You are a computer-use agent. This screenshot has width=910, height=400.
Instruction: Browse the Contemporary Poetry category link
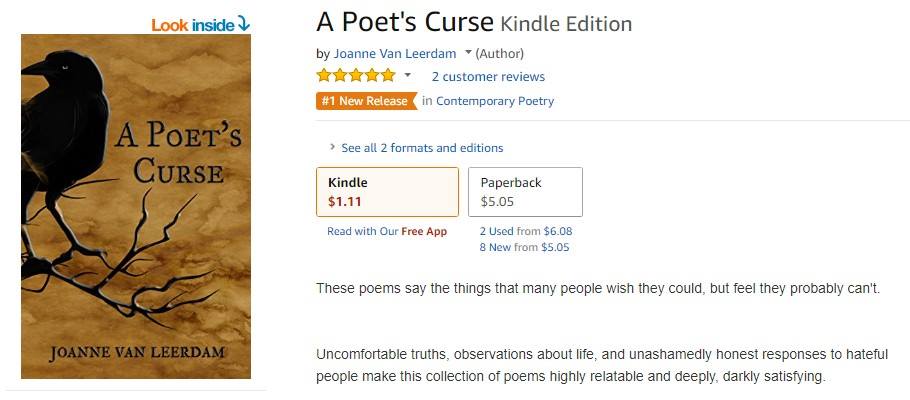pos(495,101)
